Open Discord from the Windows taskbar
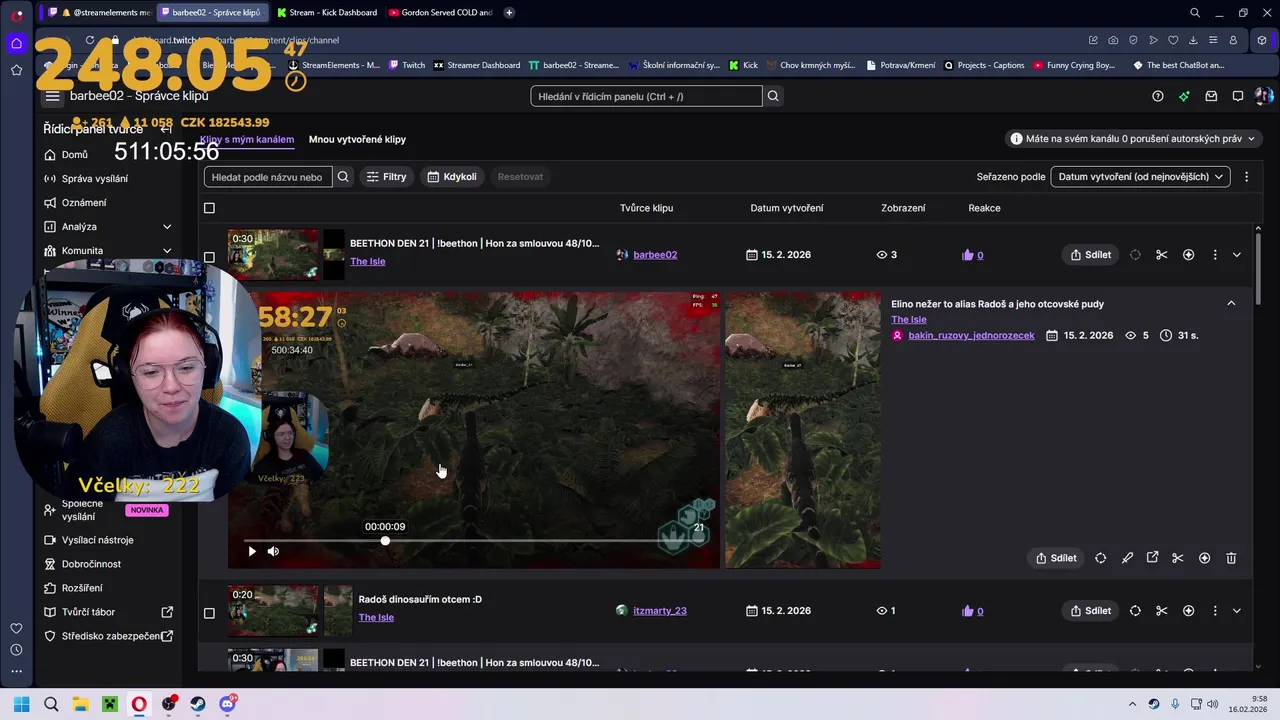Viewport: 1280px width, 720px height. tap(227, 704)
